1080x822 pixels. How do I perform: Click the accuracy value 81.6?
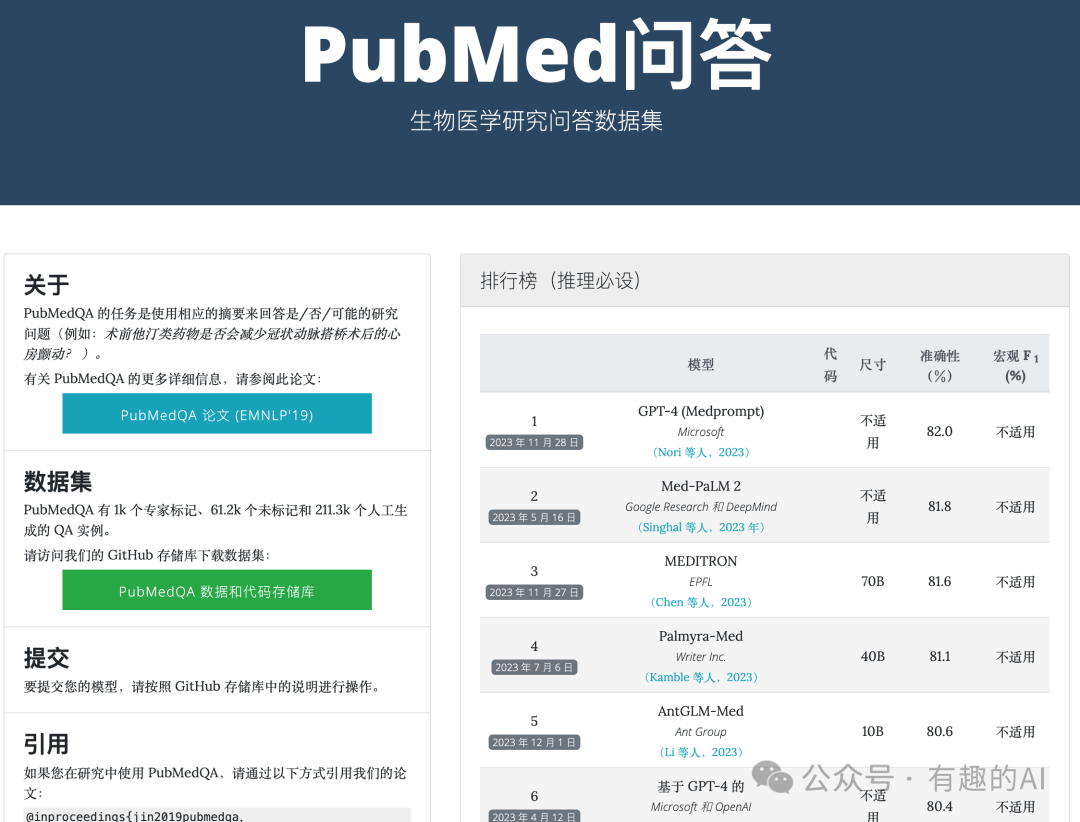(939, 582)
